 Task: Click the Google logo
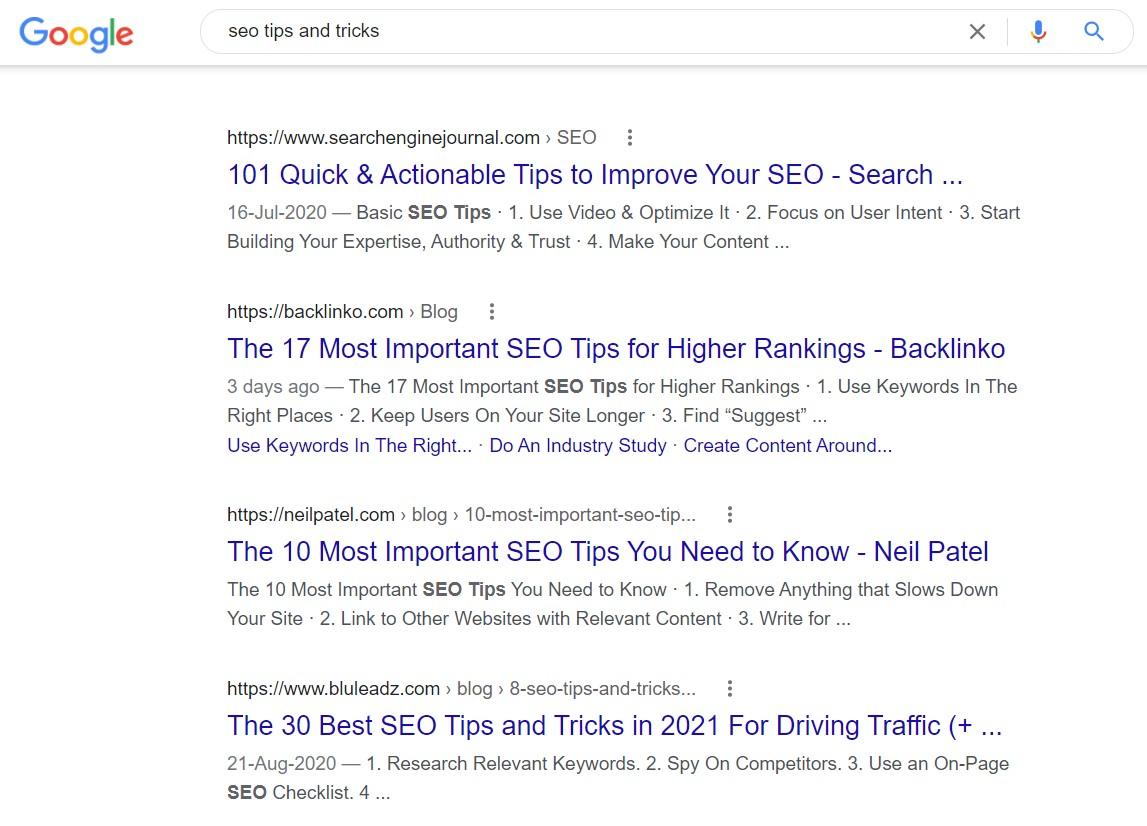[x=76, y=34]
